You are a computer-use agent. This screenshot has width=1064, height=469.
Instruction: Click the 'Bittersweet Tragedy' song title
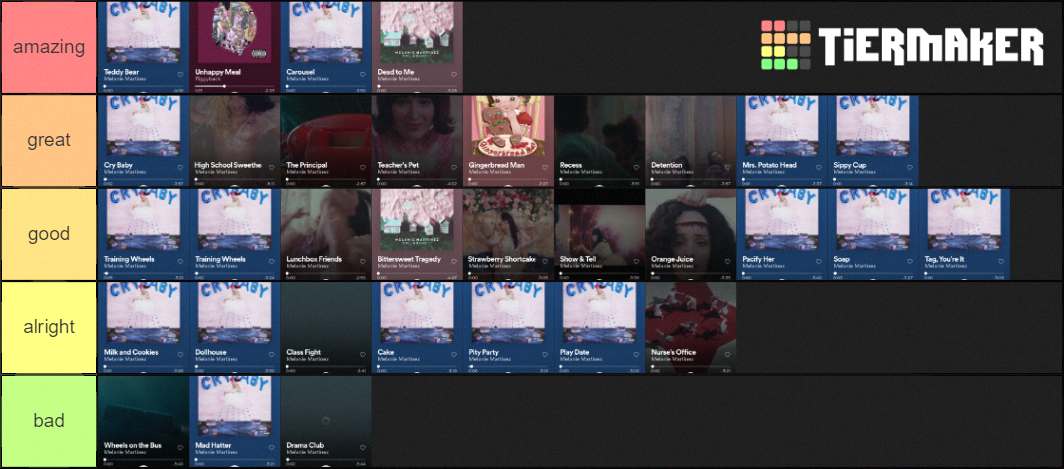[x=409, y=259]
